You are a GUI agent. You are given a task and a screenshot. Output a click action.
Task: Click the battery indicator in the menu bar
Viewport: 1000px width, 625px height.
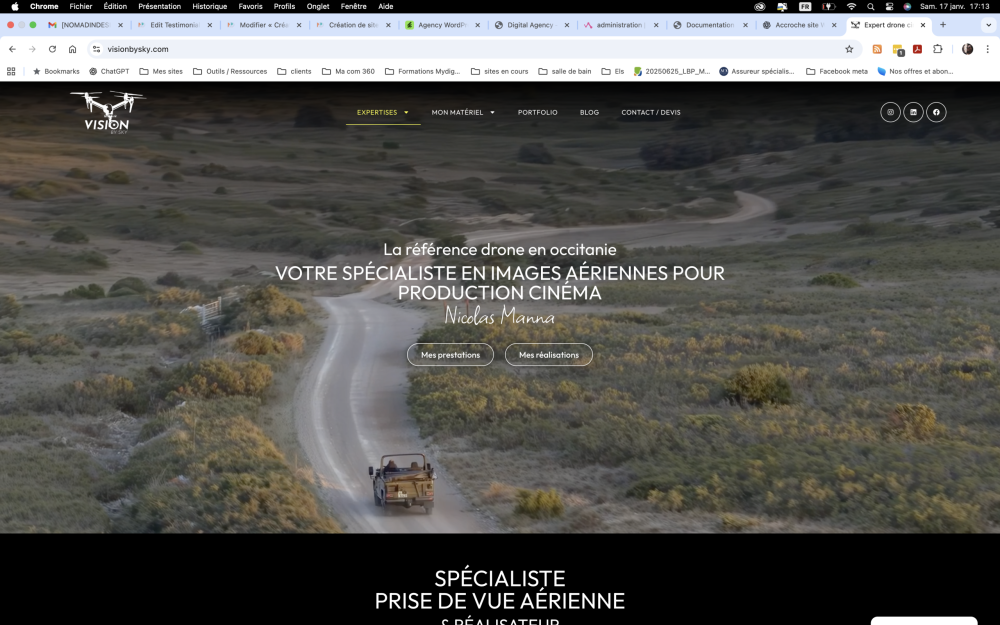click(826, 6)
